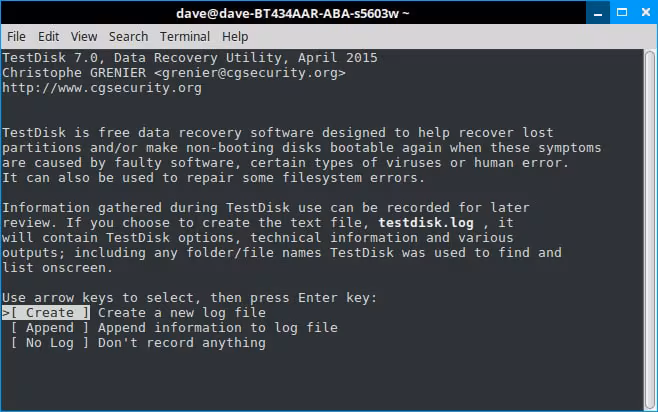Open the Terminal menu

(185, 36)
